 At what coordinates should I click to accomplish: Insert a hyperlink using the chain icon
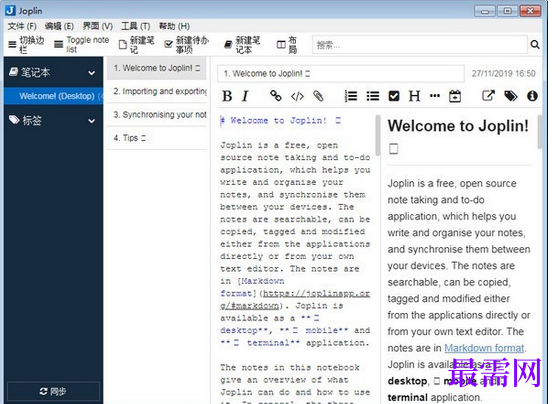point(276,96)
